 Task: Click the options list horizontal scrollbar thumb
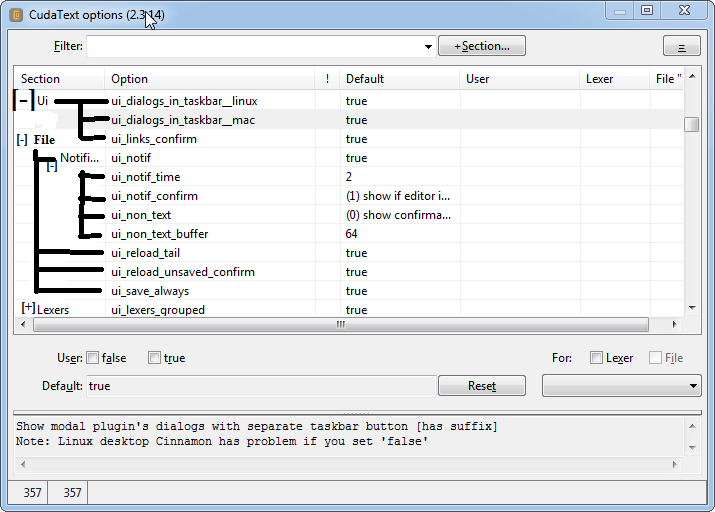click(x=341, y=325)
